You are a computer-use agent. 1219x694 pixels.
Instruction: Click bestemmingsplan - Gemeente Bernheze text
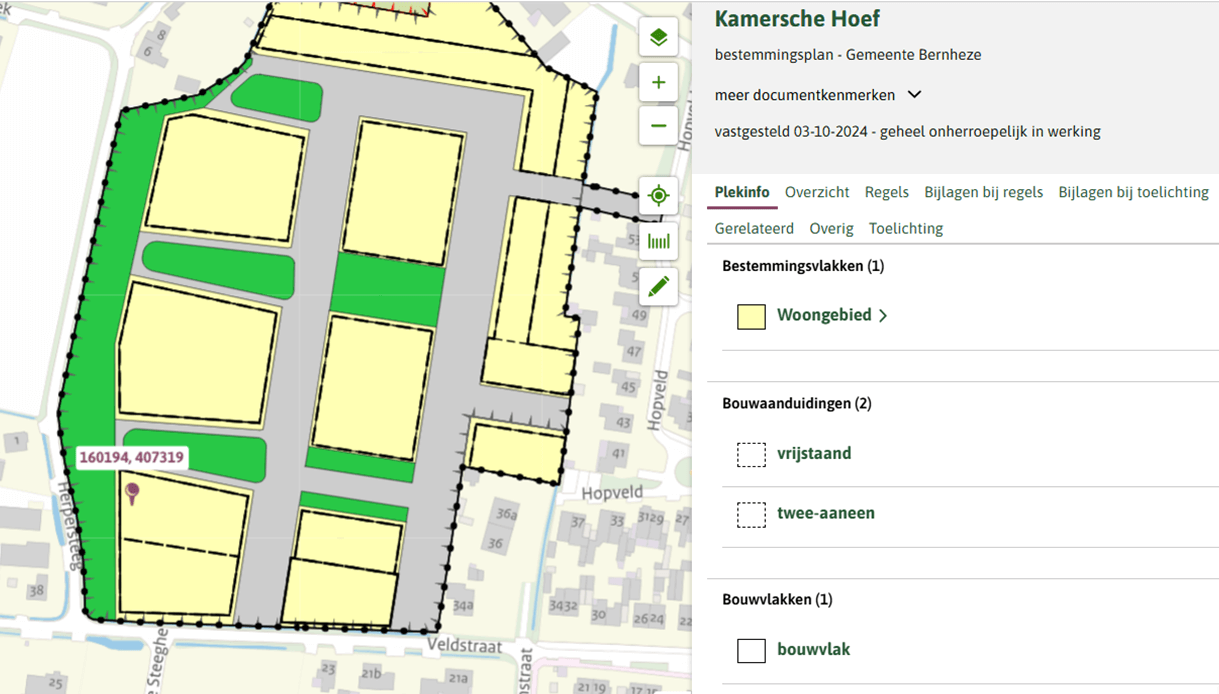tap(848, 55)
